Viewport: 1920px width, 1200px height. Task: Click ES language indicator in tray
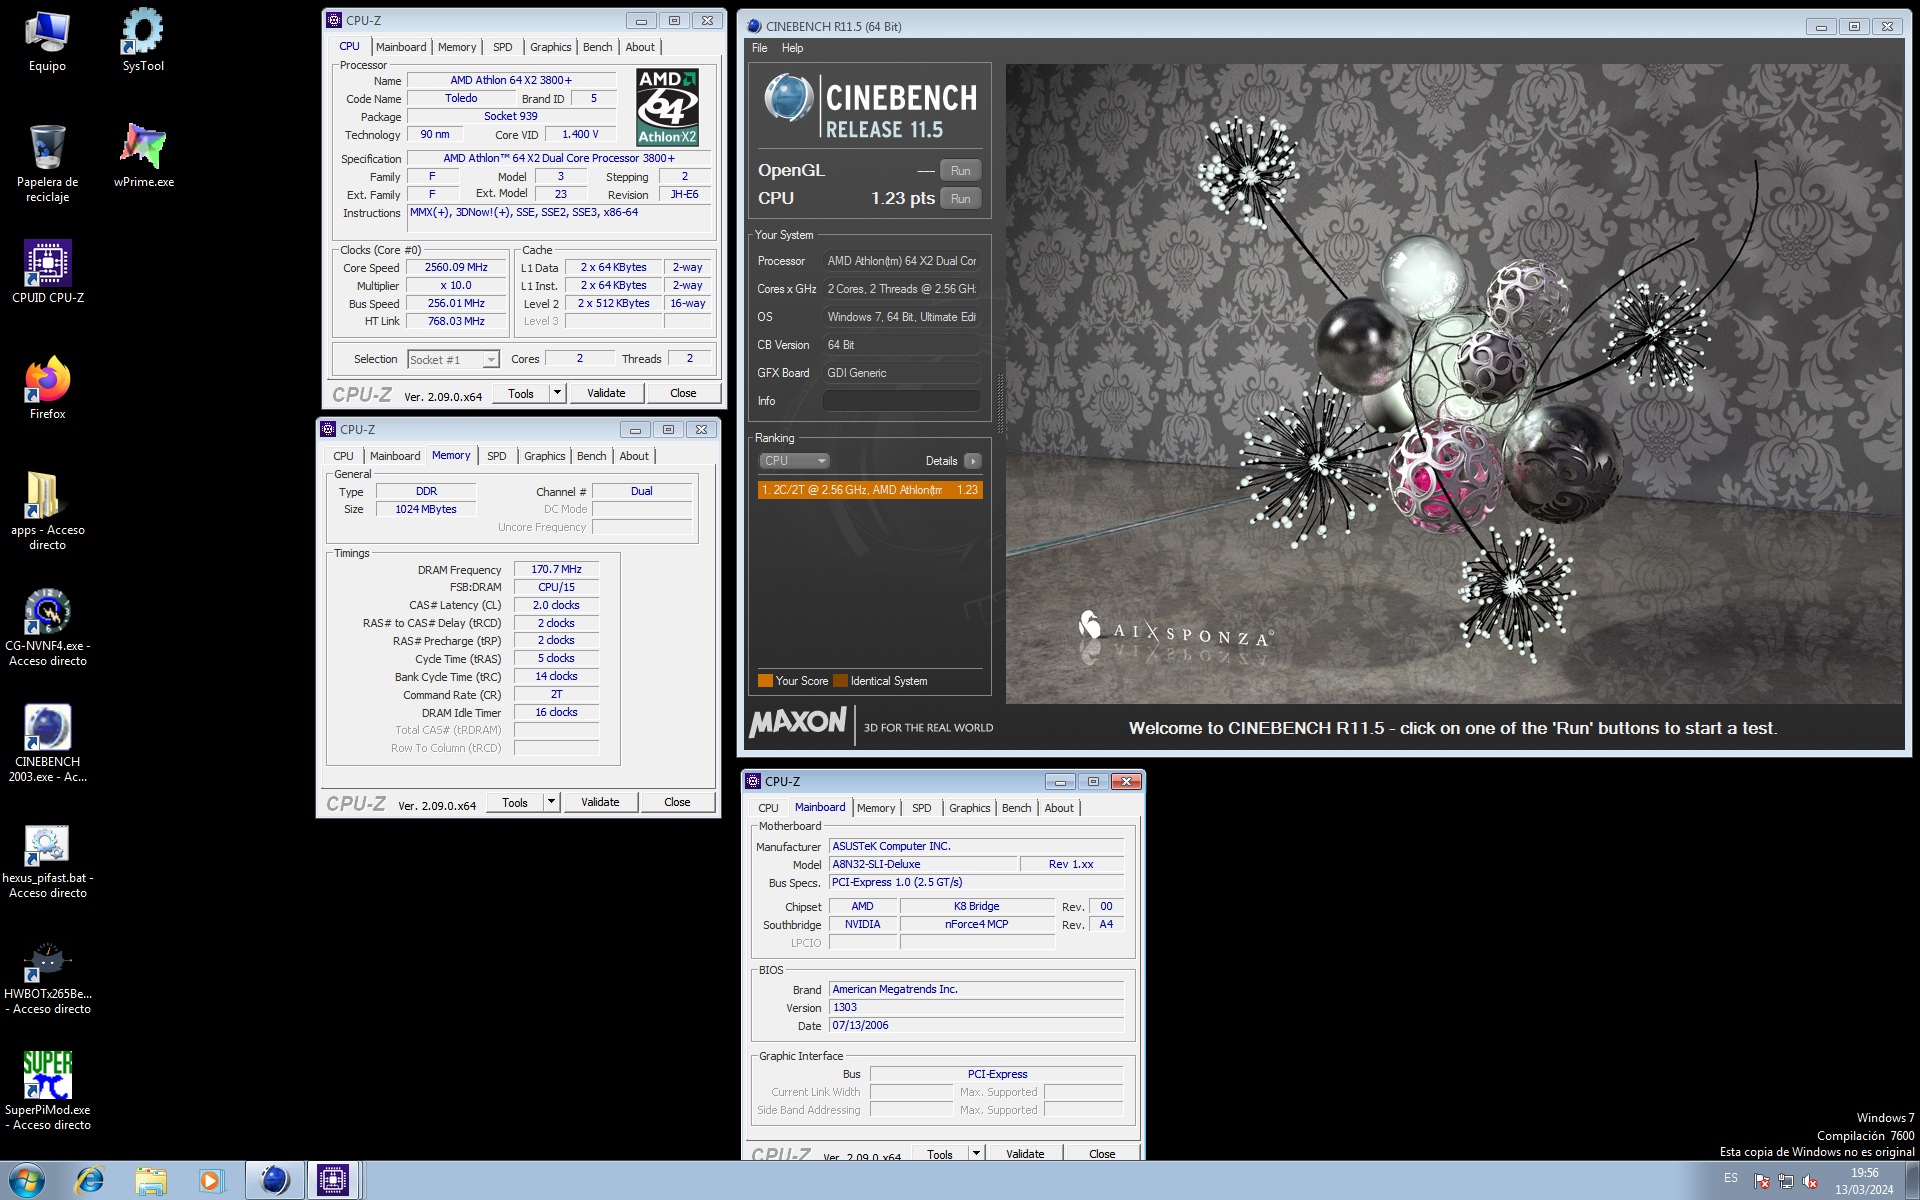[x=1731, y=1179]
